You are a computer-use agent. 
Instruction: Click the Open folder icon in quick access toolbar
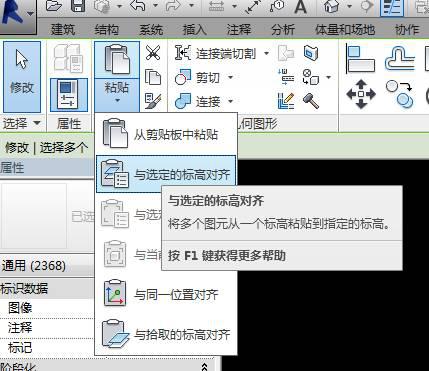[x=54, y=6]
